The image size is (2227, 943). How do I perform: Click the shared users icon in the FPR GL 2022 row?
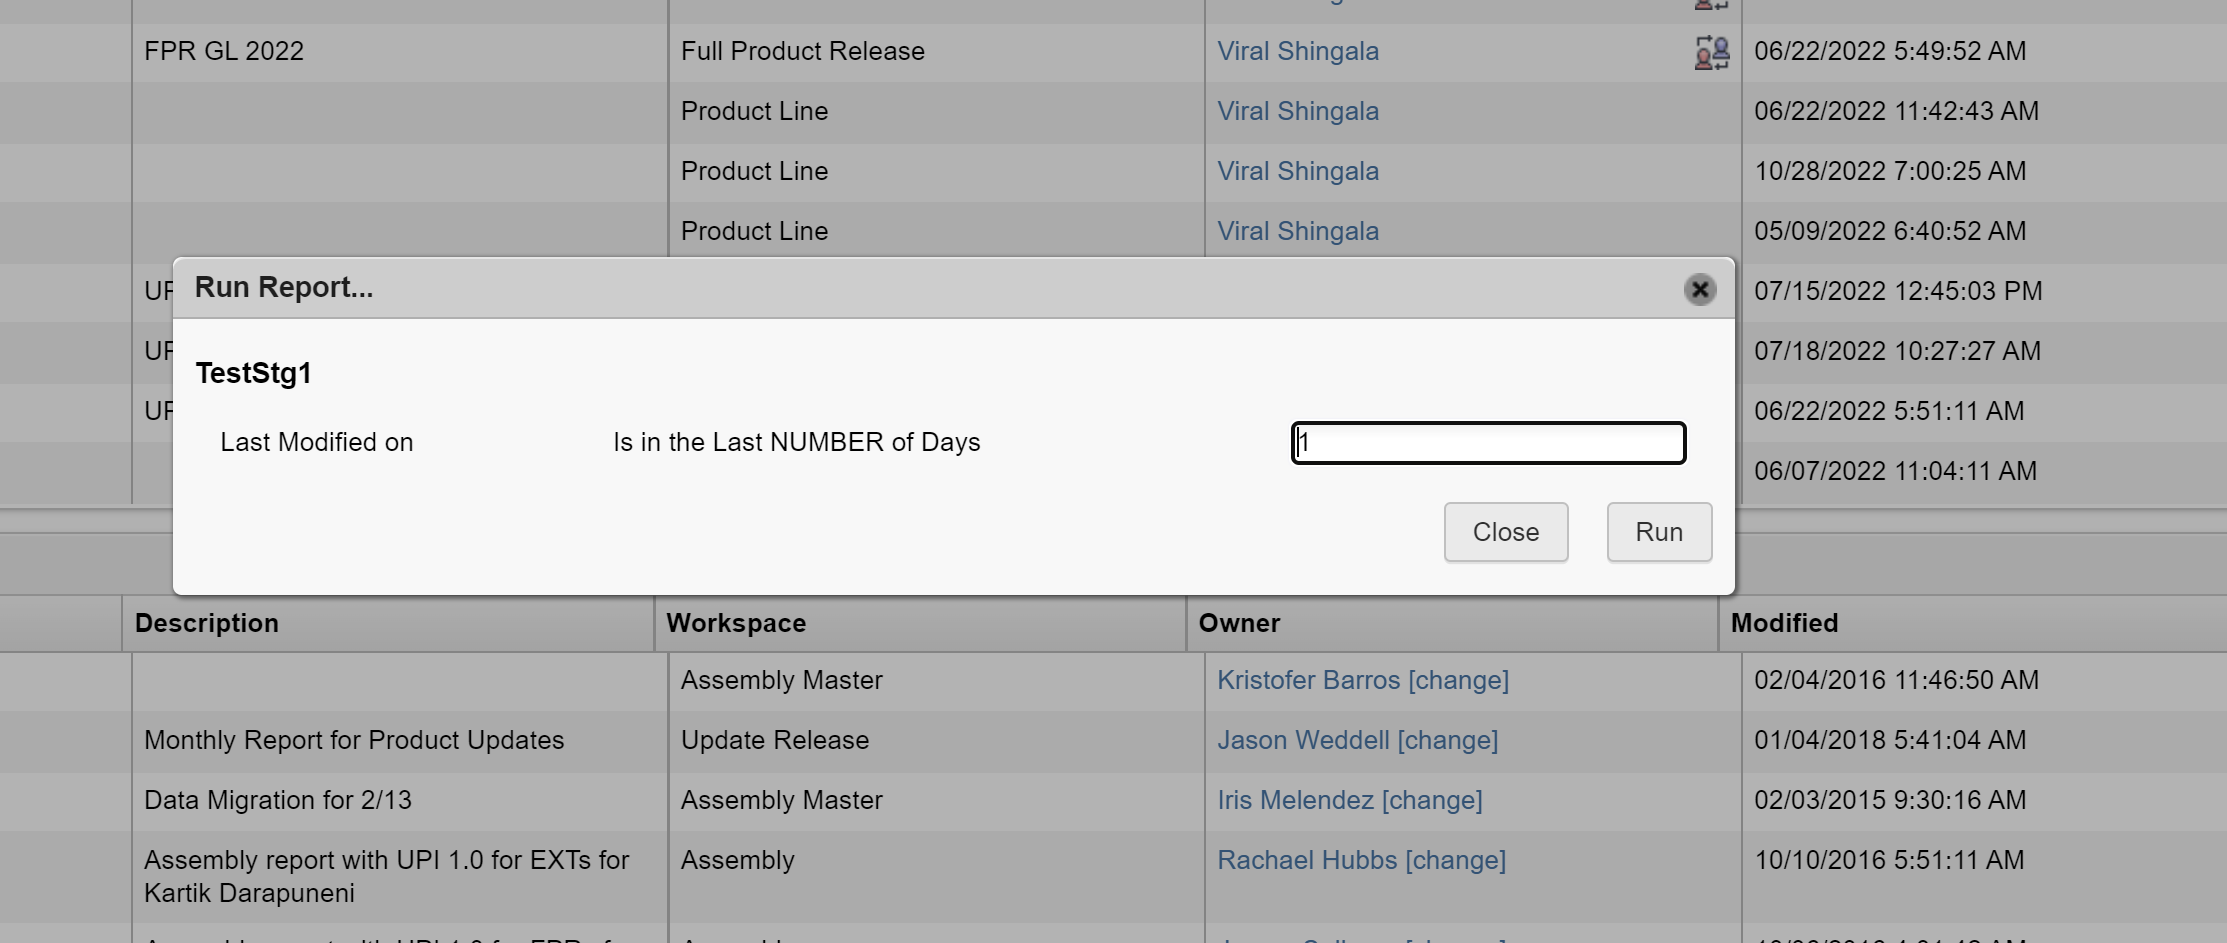[1711, 52]
